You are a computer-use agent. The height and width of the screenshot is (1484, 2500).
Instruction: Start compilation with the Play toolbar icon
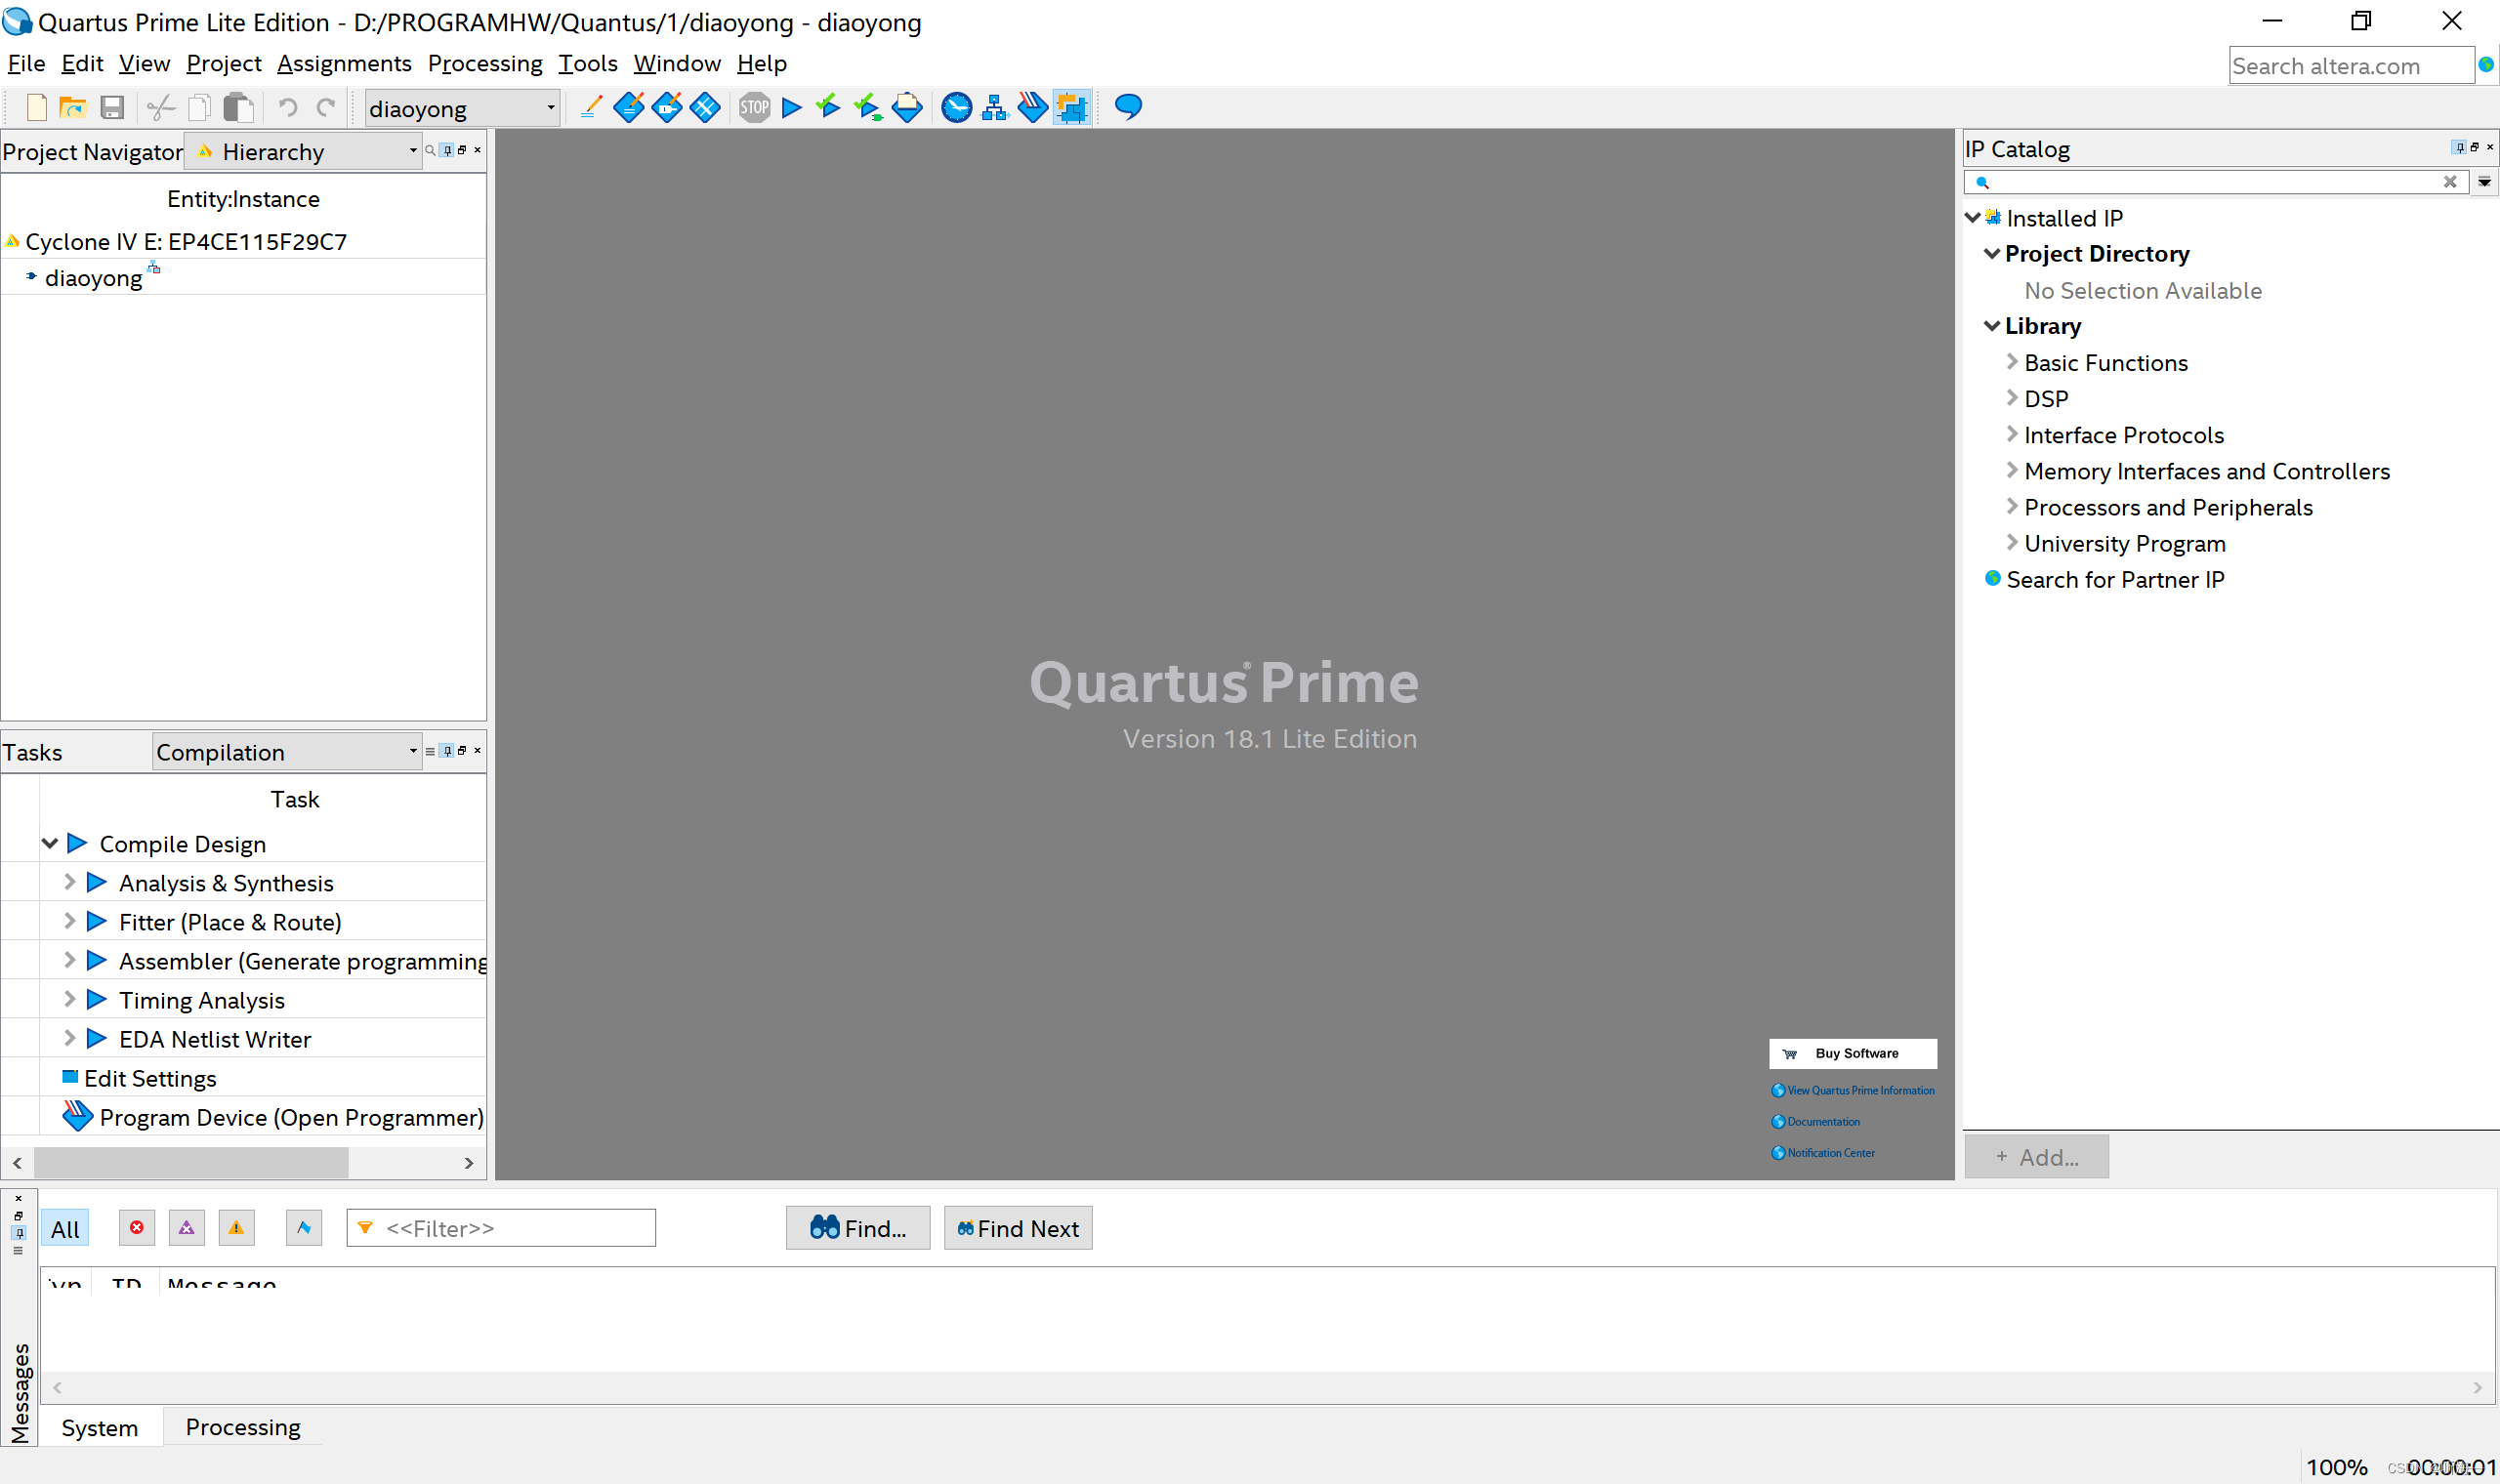pos(791,107)
